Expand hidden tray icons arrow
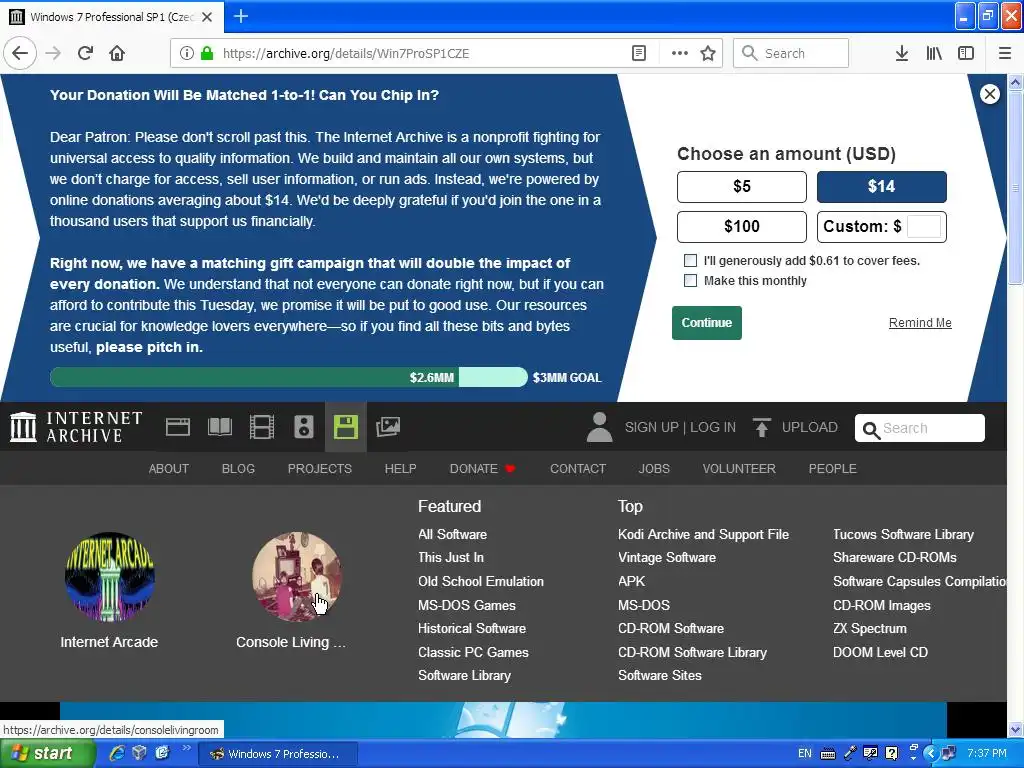This screenshot has height=768, width=1024. 932,754
